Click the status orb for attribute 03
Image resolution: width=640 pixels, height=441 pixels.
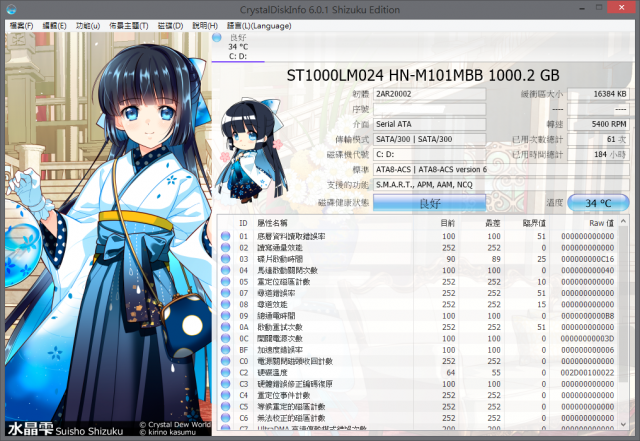click(225, 259)
